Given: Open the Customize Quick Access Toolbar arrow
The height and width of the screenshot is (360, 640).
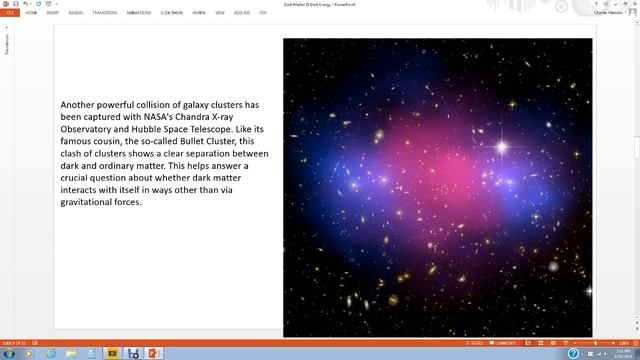Looking at the screenshot, I should click(x=56, y=4).
